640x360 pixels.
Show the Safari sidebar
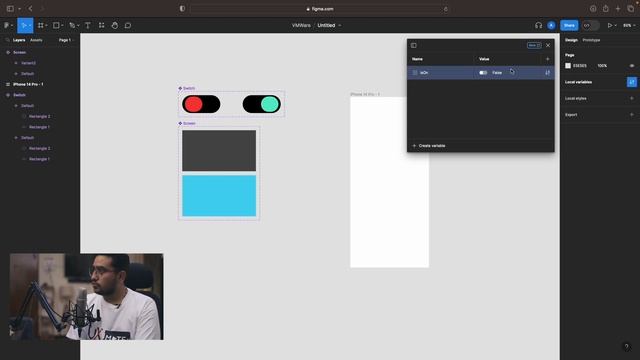pos(10,9)
